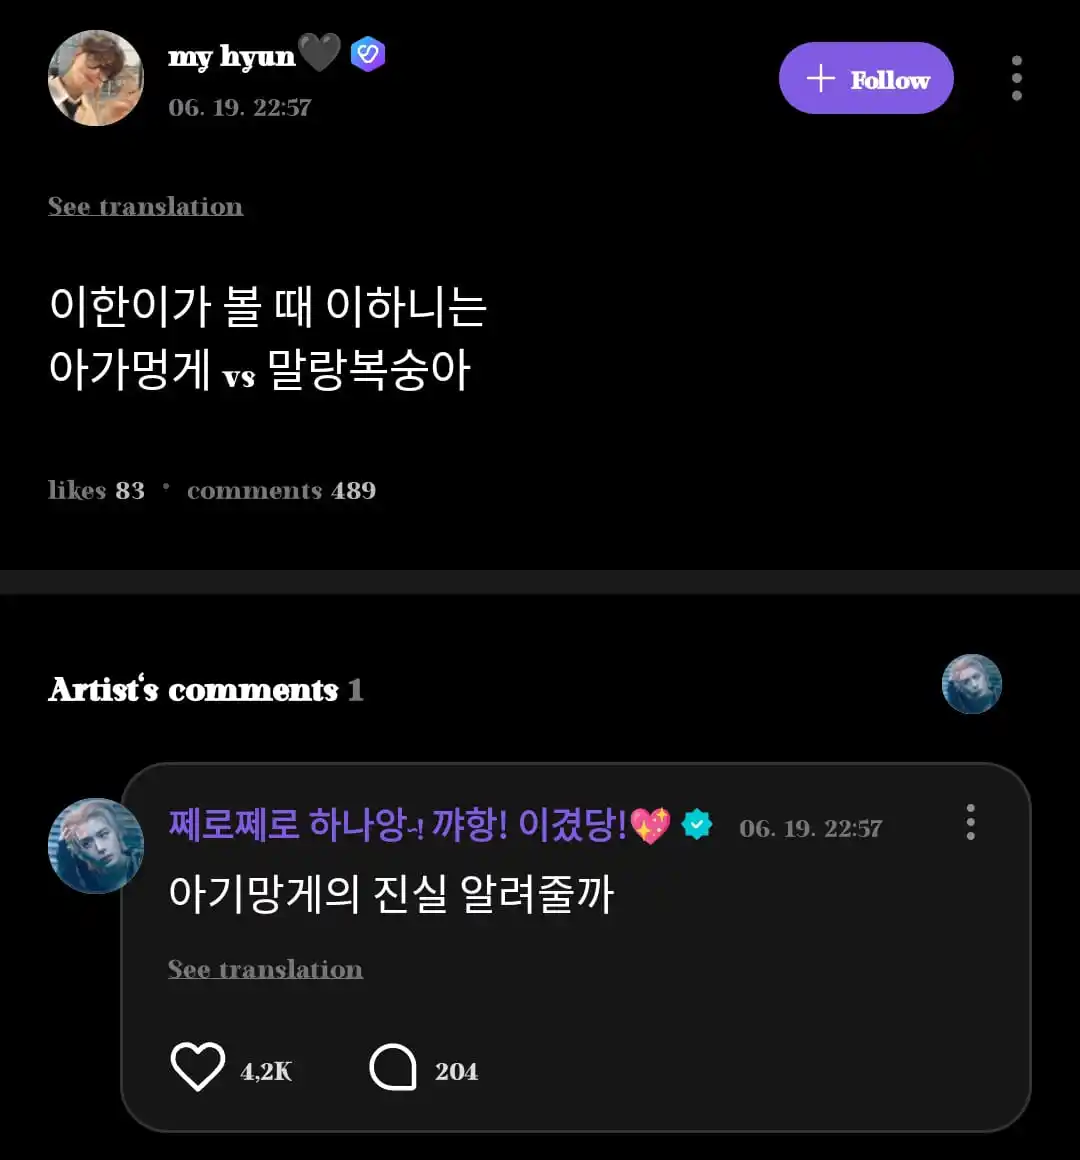Open the likes 83 list

click(96, 490)
